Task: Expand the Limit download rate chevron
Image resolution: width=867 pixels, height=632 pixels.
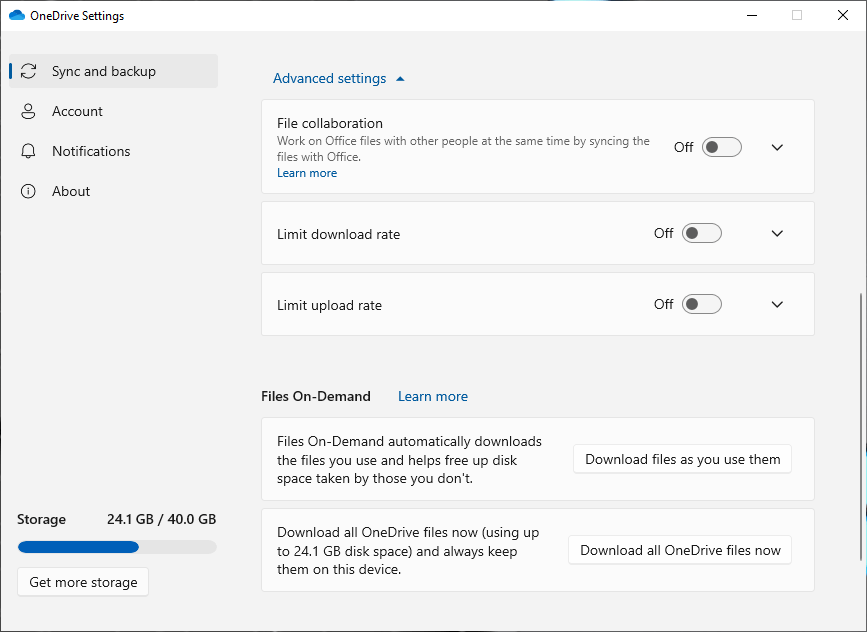Action: tap(777, 233)
